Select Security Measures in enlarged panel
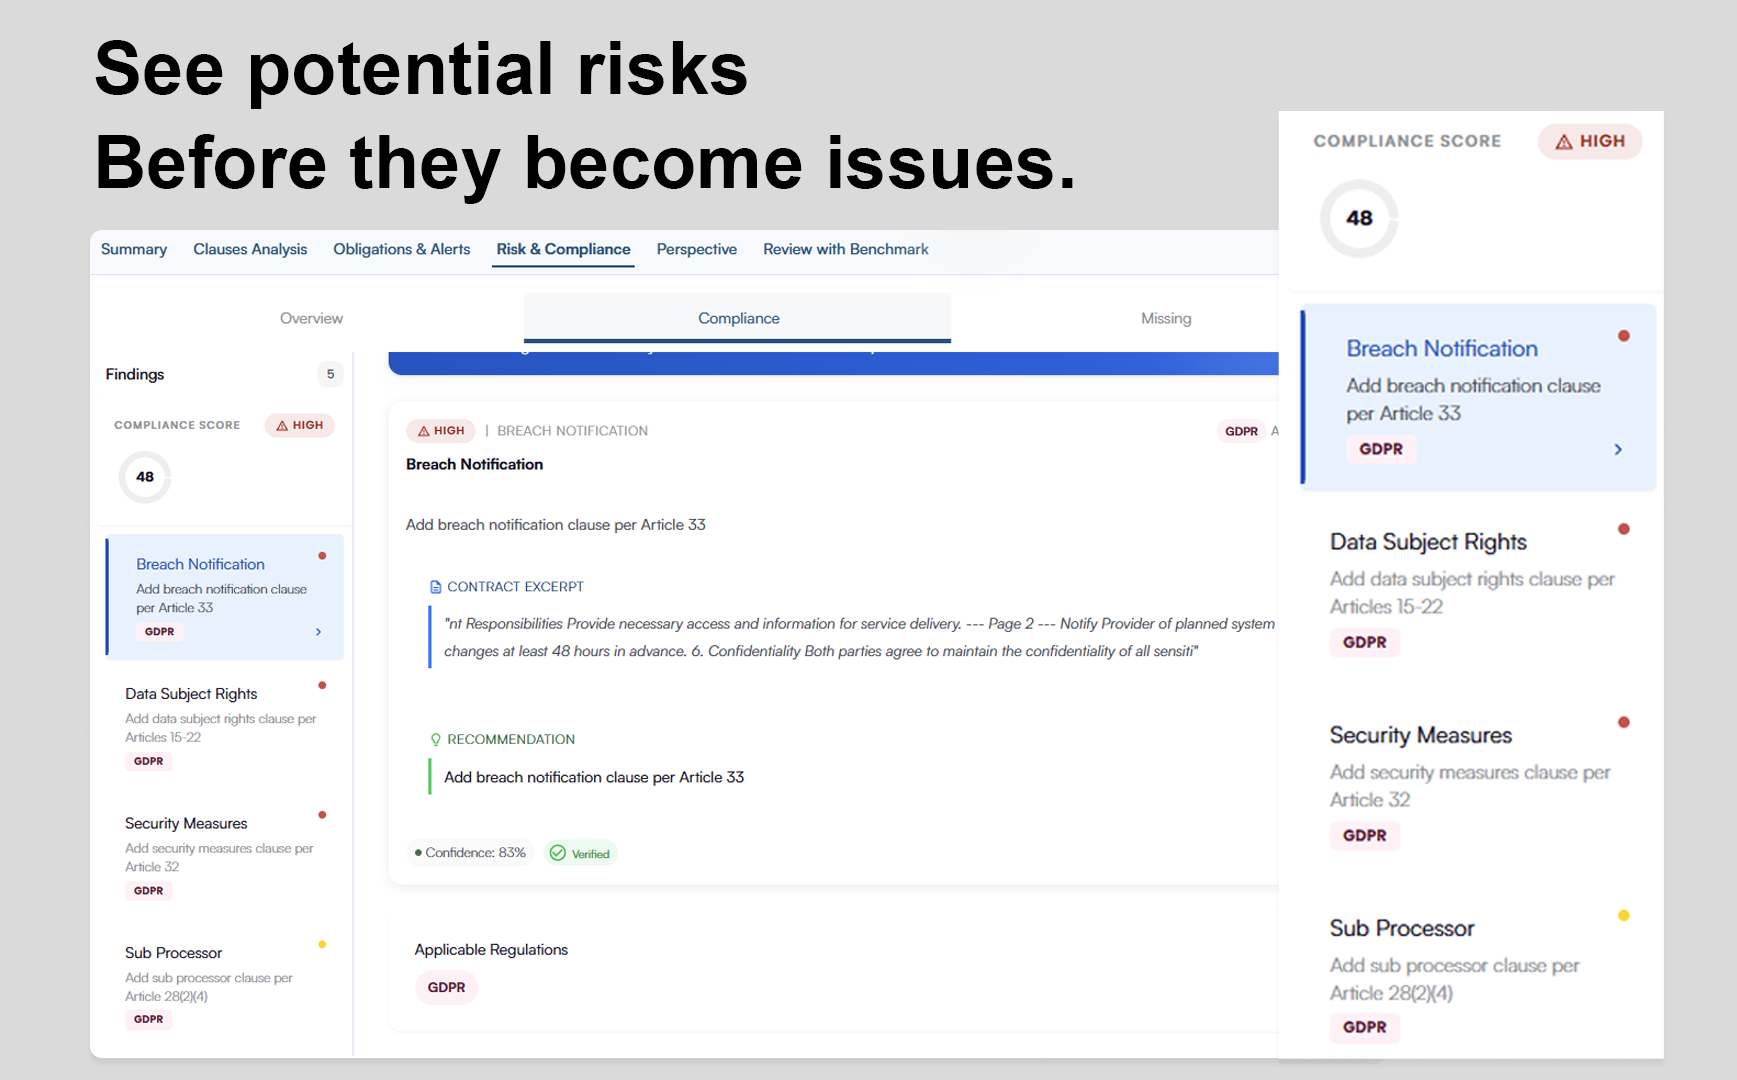This screenshot has height=1080, width=1737. (x=1478, y=784)
